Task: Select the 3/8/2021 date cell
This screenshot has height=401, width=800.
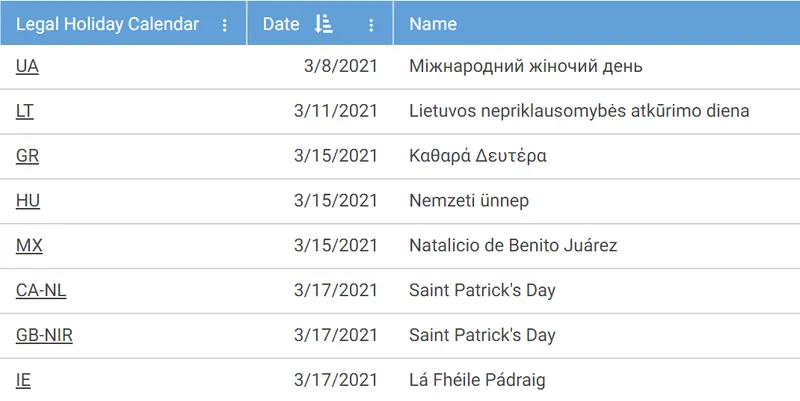Action: (340, 67)
